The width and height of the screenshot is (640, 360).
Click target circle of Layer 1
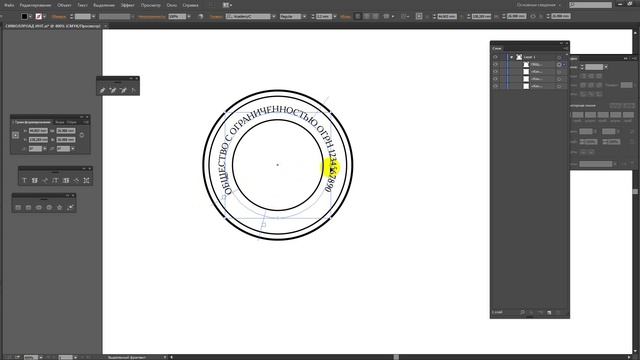click(x=559, y=57)
